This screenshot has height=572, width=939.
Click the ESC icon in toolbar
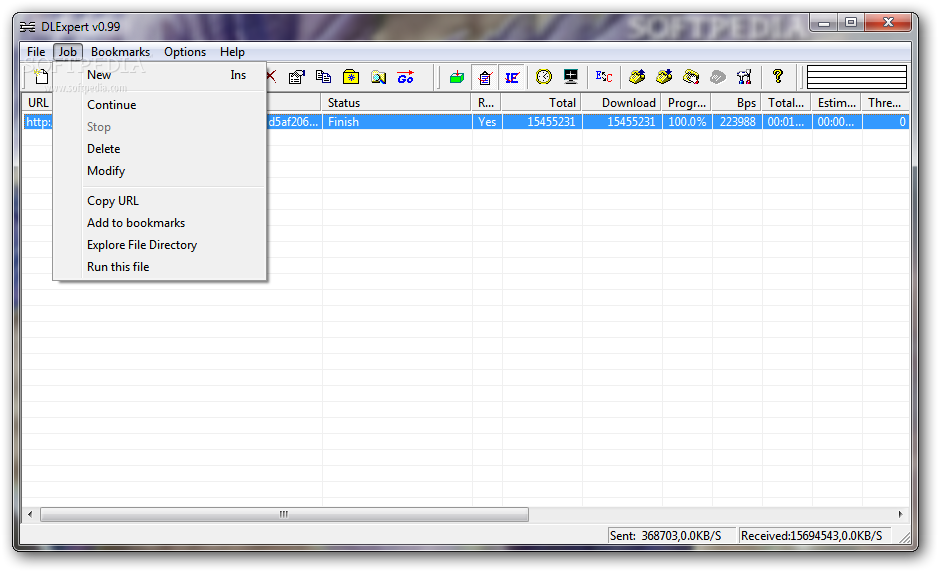click(604, 77)
